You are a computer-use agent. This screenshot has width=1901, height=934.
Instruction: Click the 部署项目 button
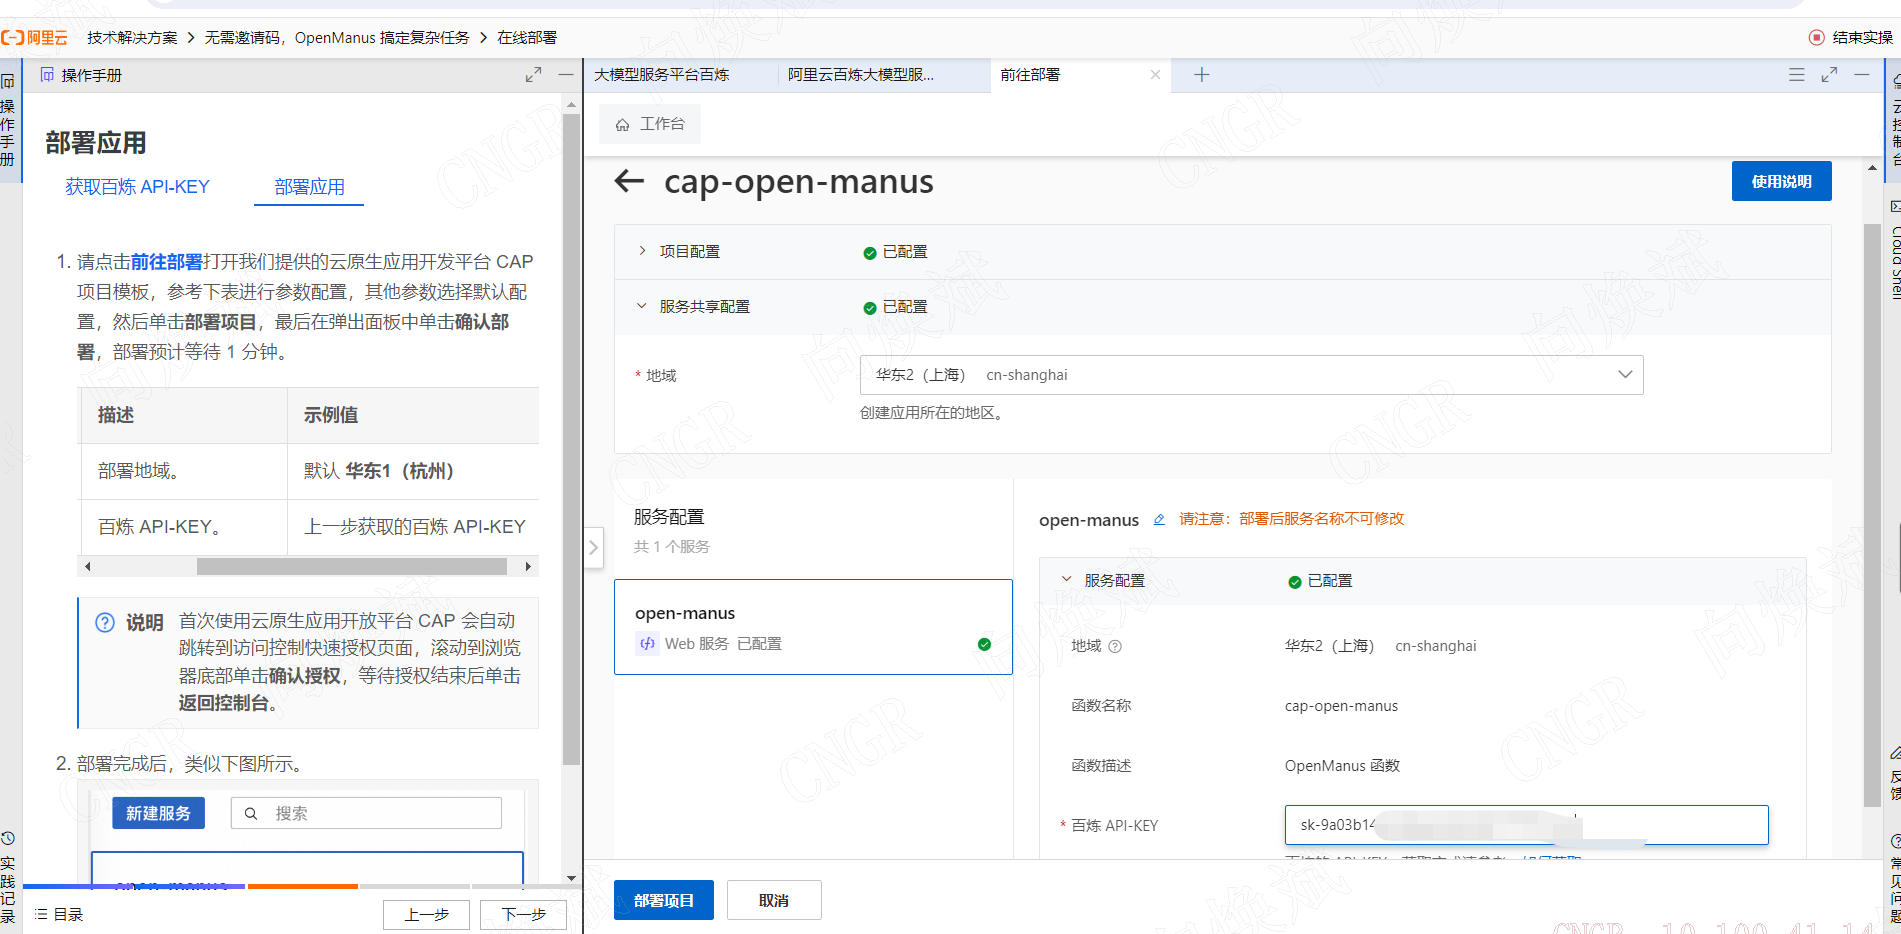coord(663,900)
